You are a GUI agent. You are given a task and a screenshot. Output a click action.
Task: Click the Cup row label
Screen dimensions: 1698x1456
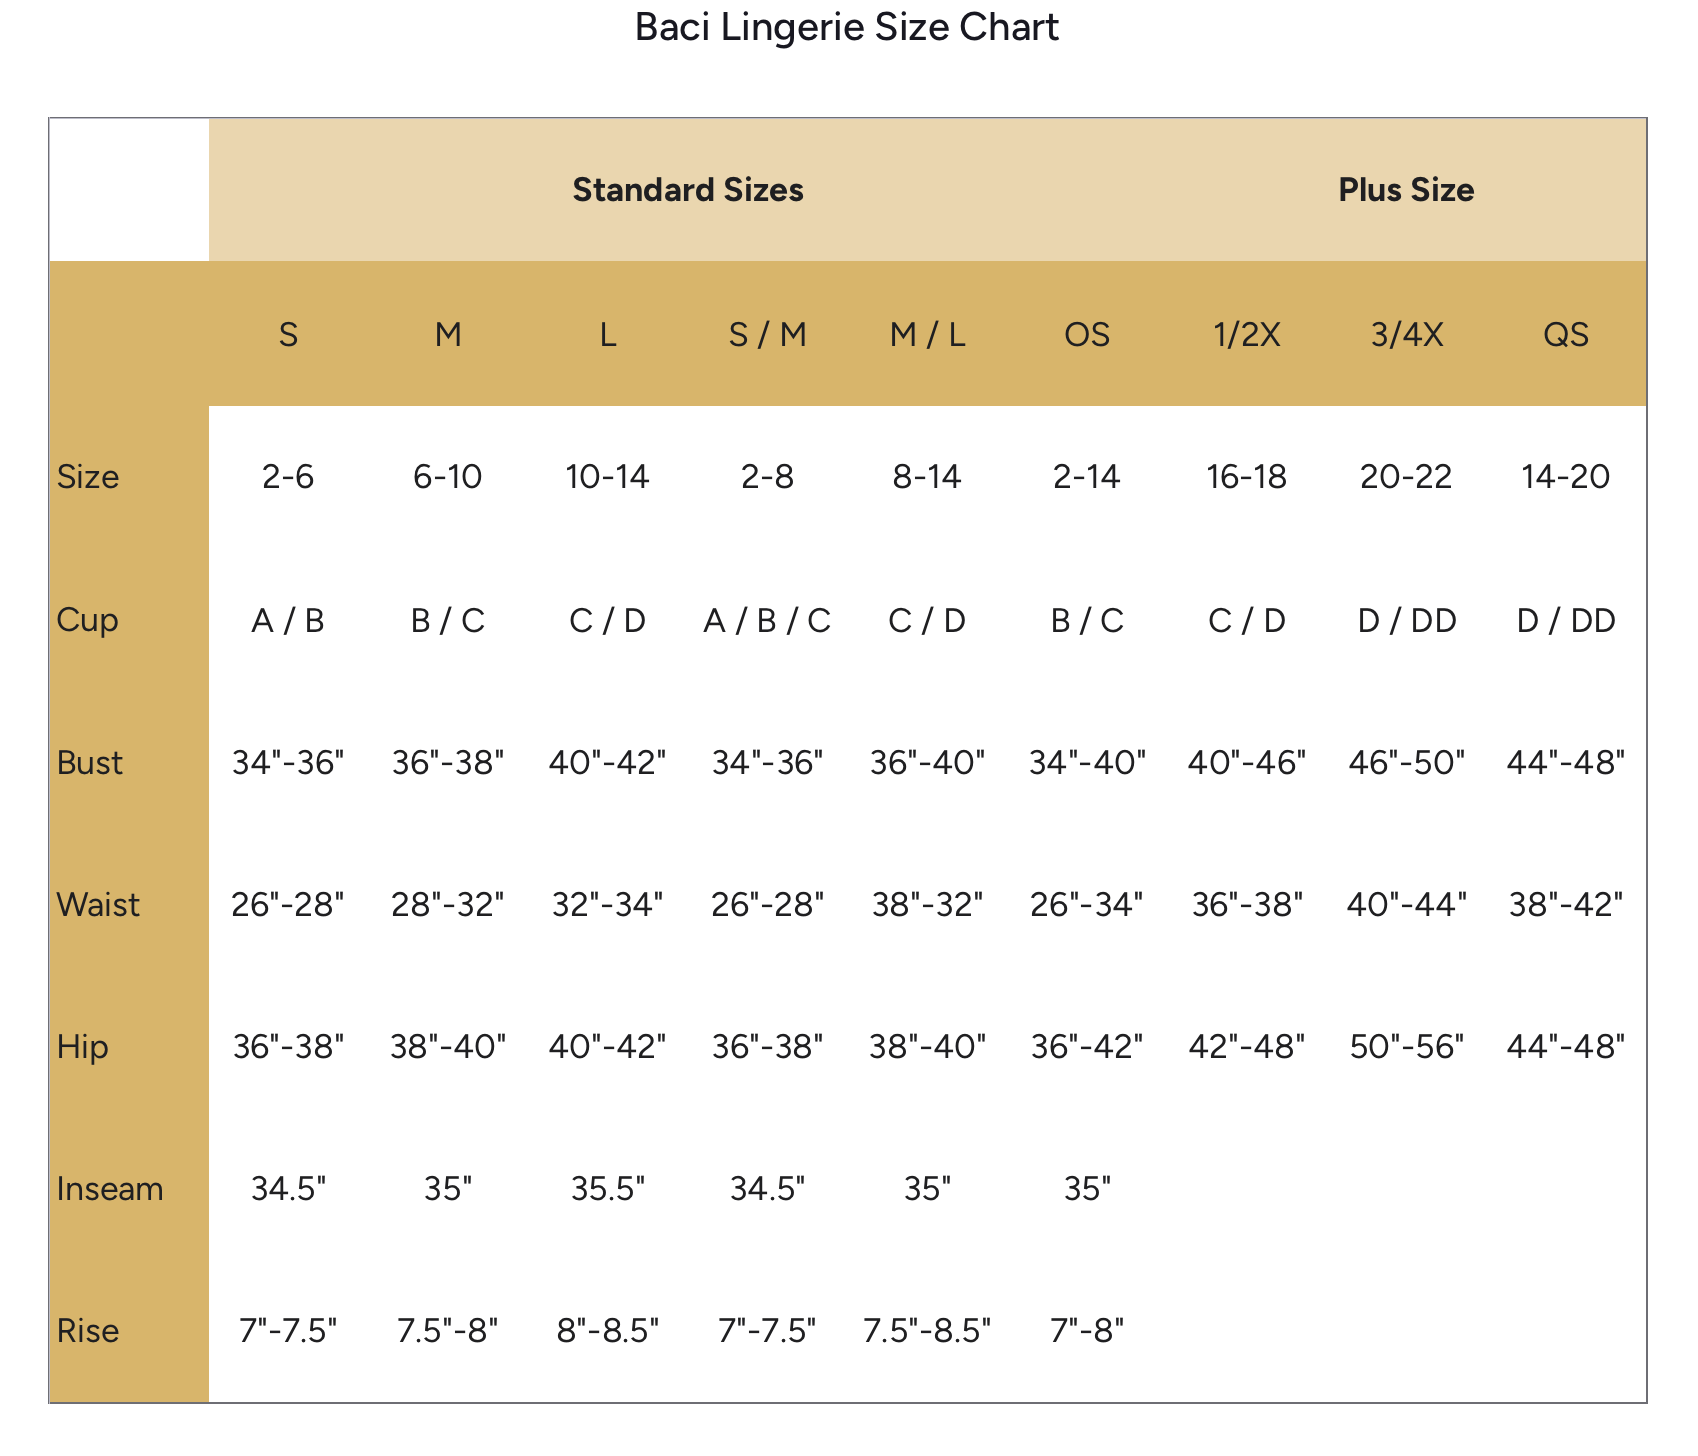click(x=88, y=620)
